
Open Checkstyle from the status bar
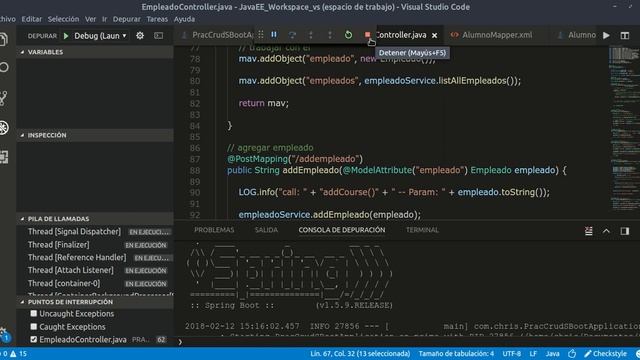(x=605, y=354)
